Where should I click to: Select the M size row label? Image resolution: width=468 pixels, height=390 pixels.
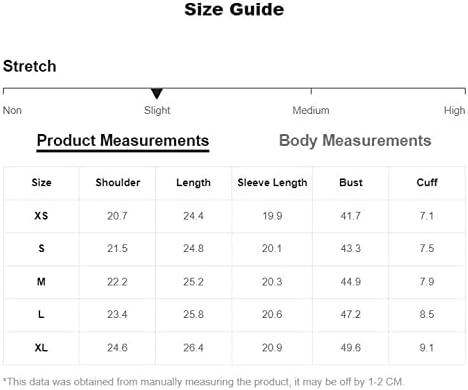coord(41,282)
